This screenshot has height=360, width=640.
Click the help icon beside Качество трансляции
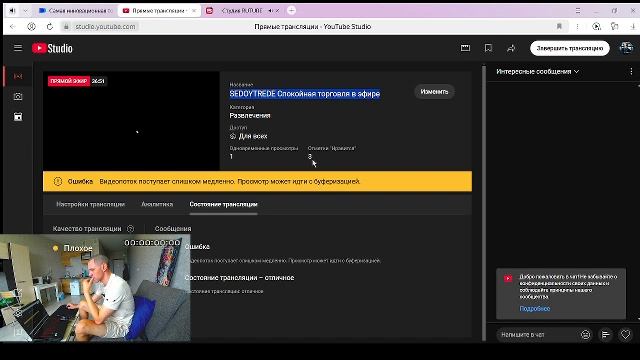point(130,229)
